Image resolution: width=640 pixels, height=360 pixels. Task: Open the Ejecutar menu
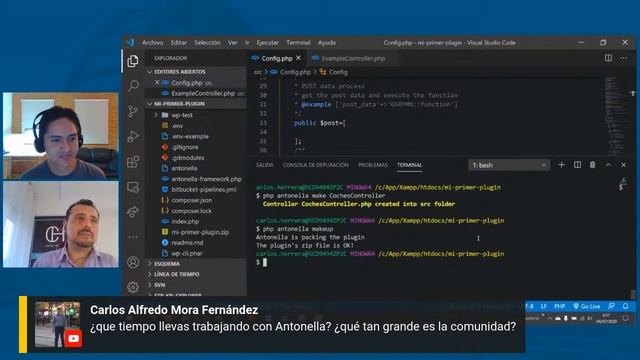coord(268,42)
